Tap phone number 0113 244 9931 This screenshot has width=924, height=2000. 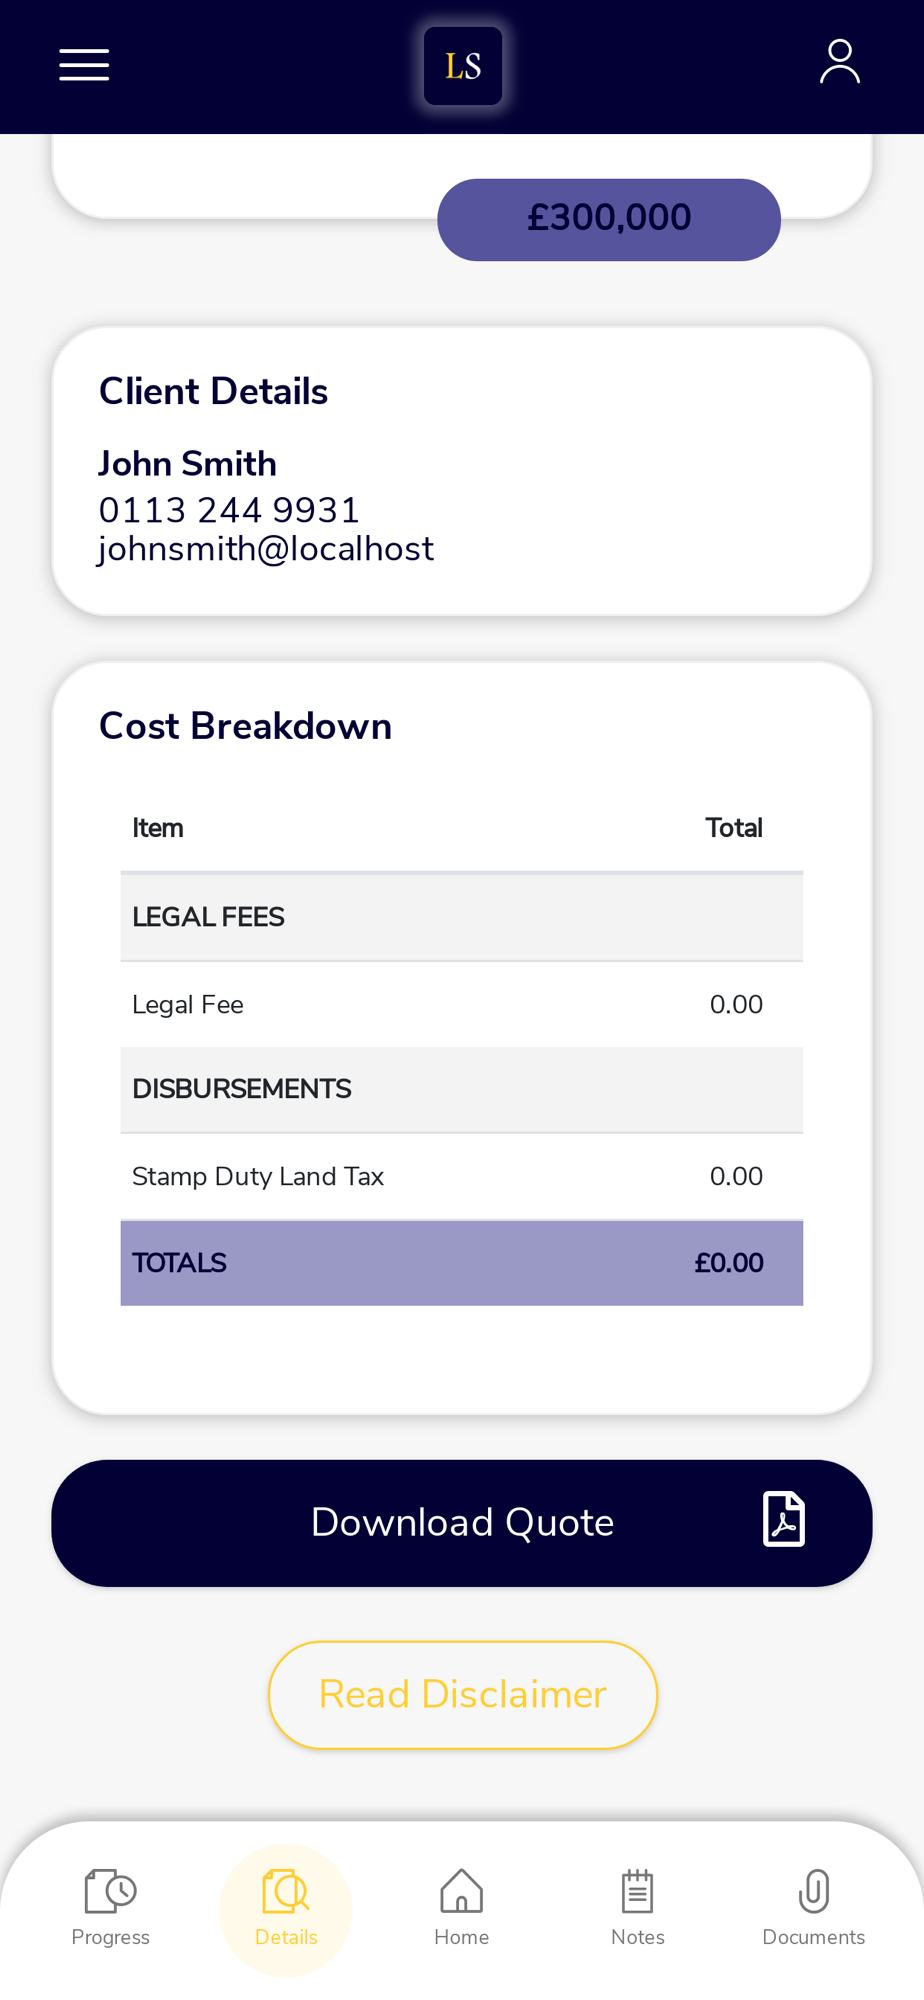click(229, 510)
